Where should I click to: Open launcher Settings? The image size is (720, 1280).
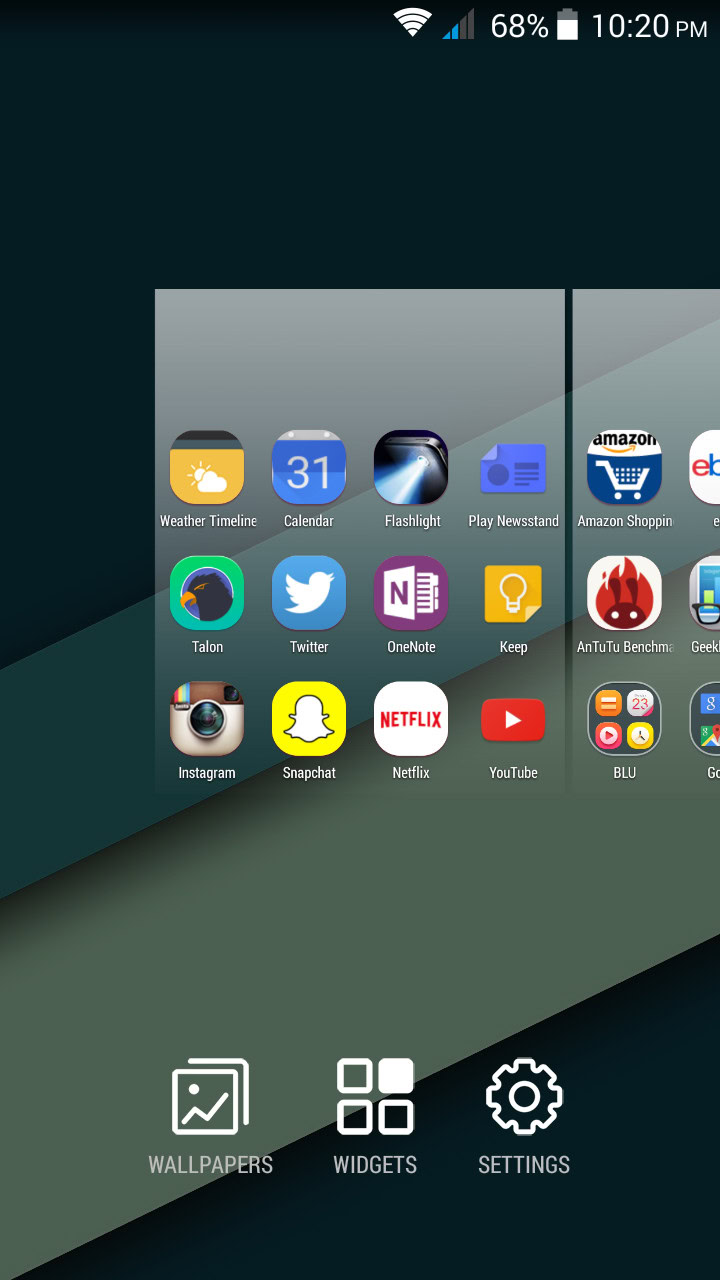click(x=524, y=1116)
